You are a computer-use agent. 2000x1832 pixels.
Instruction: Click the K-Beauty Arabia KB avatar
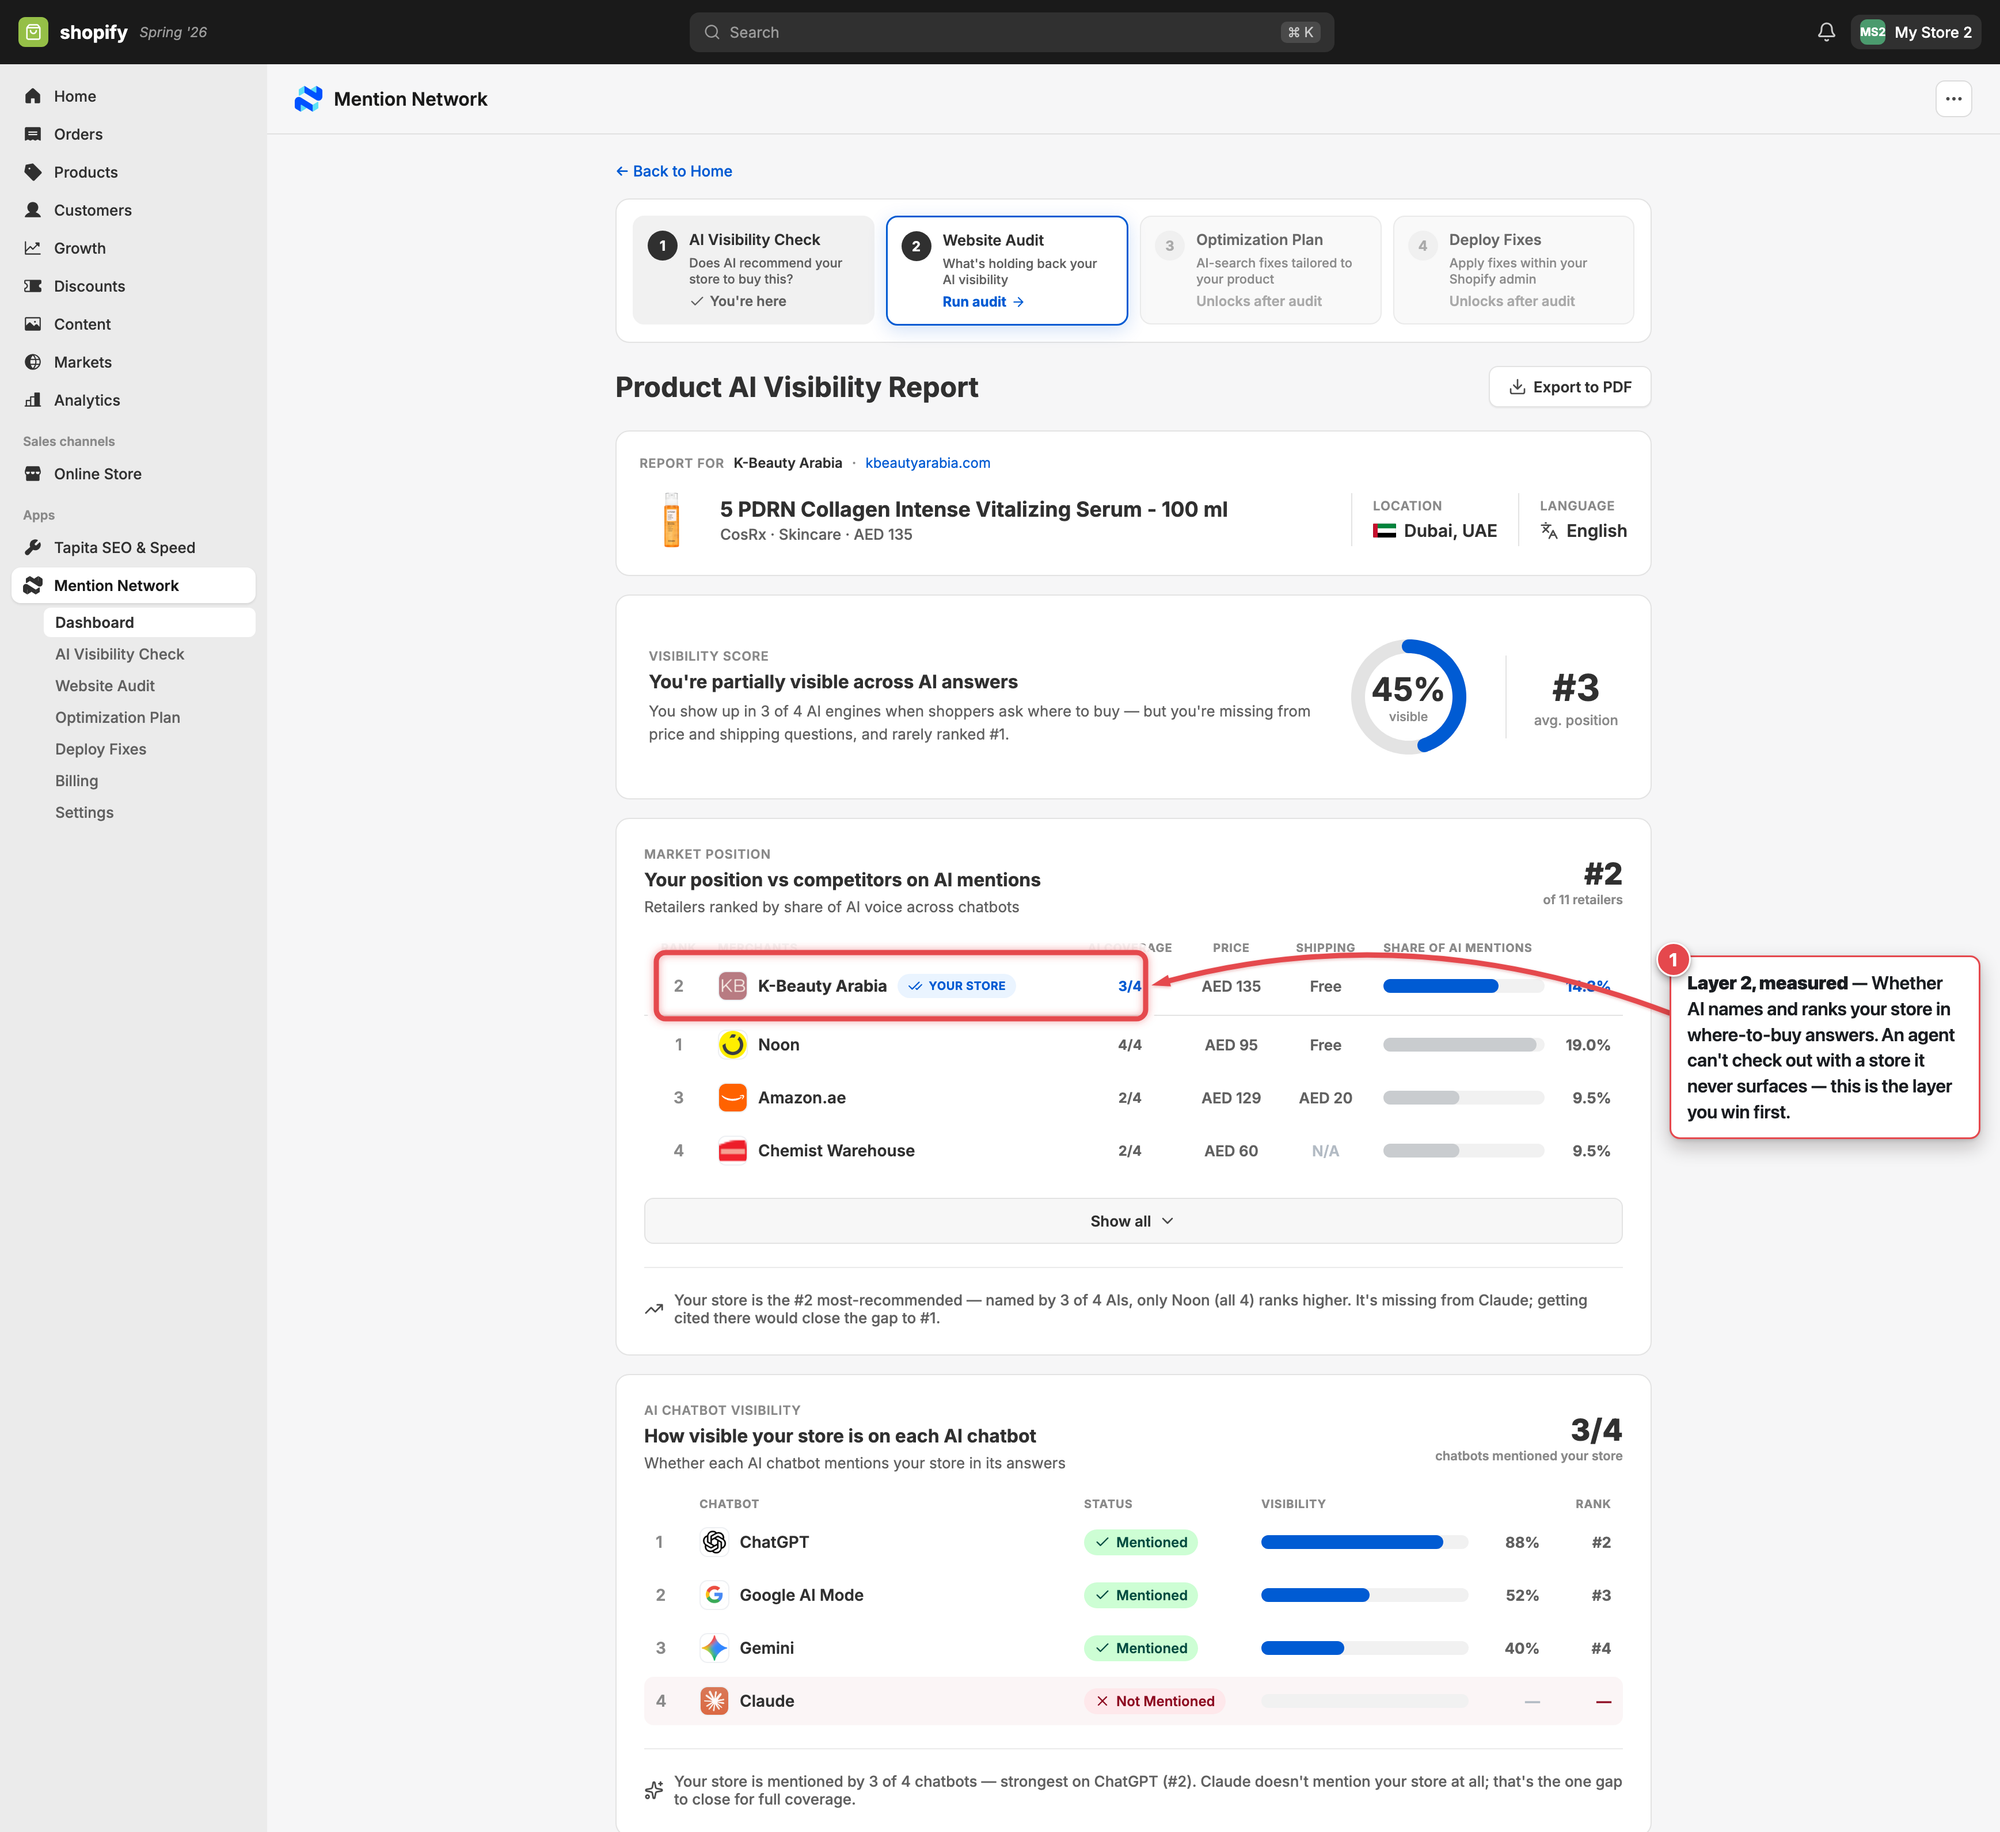coord(732,986)
